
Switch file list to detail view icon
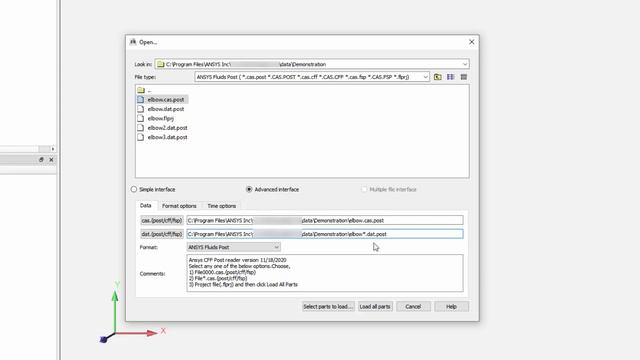(464, 77)
